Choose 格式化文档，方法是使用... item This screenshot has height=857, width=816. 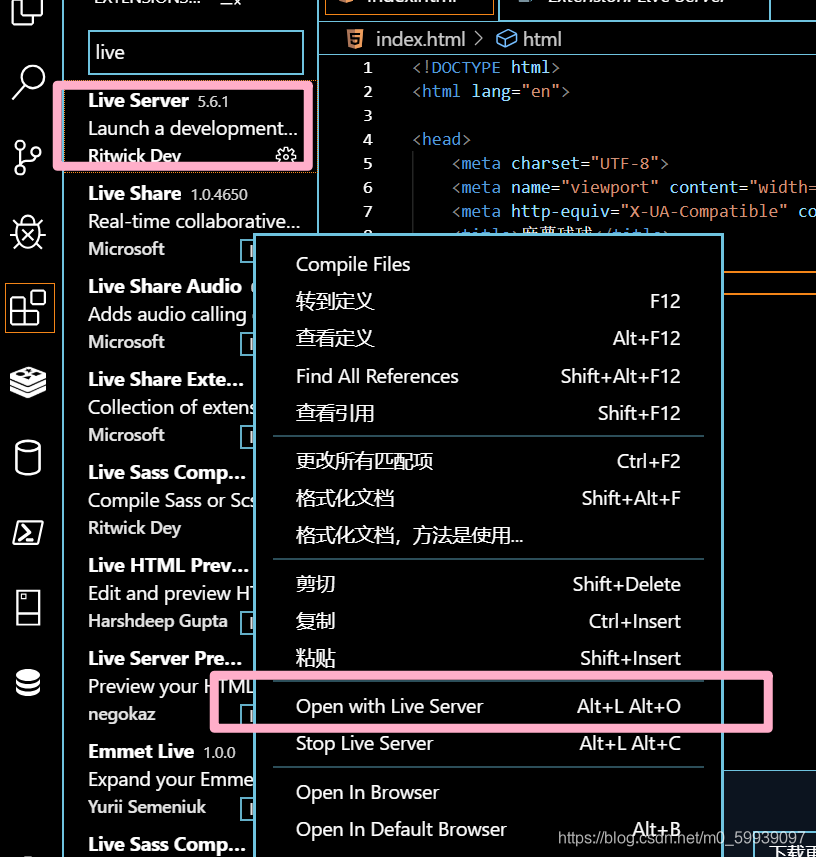[x=488, y=536]
